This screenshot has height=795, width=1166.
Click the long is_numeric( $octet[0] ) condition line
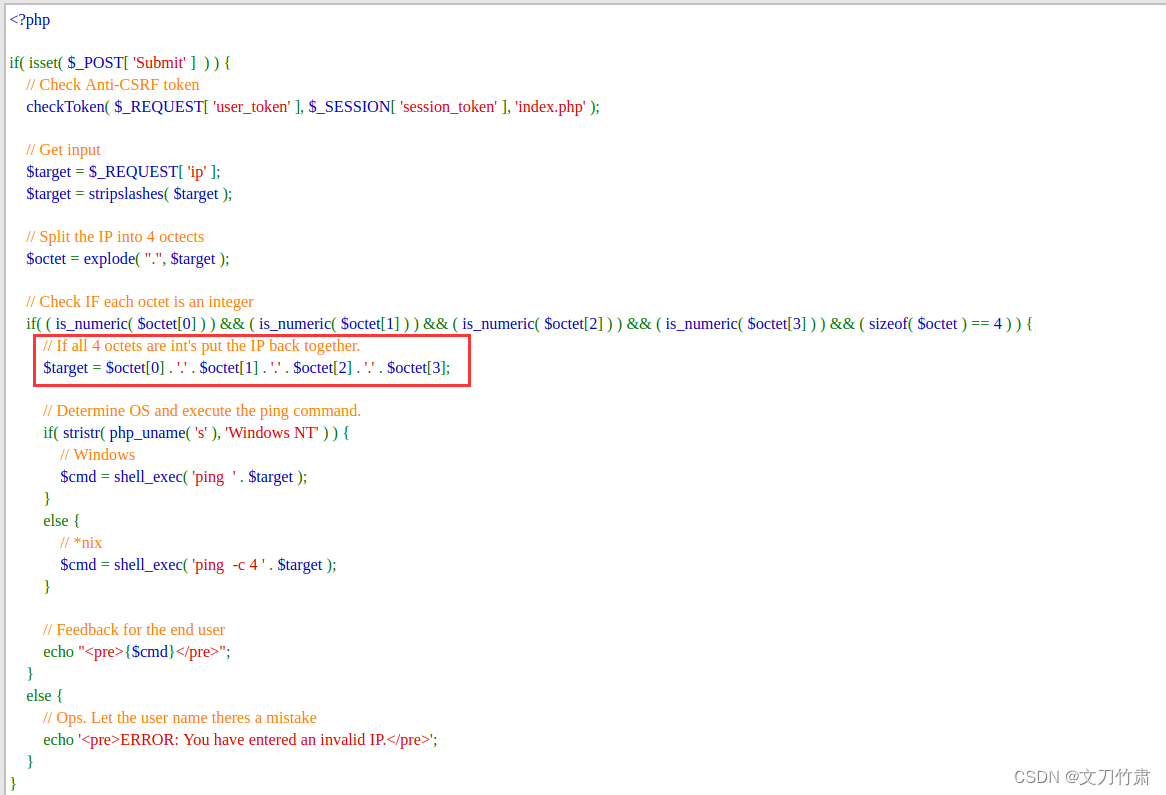point(529,324)
